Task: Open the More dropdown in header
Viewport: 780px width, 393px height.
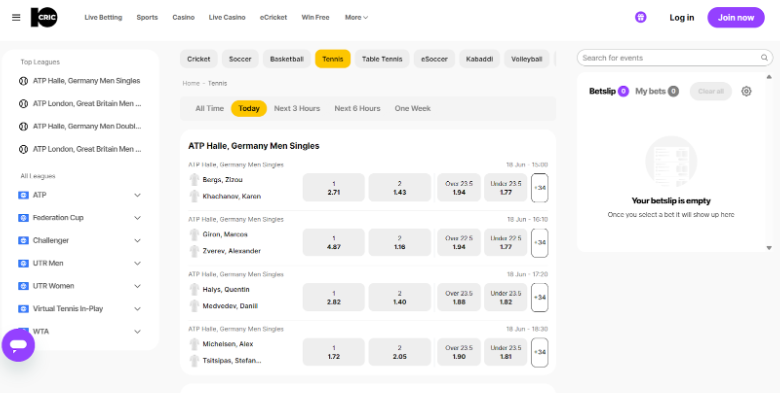Action: coord(356,17)
